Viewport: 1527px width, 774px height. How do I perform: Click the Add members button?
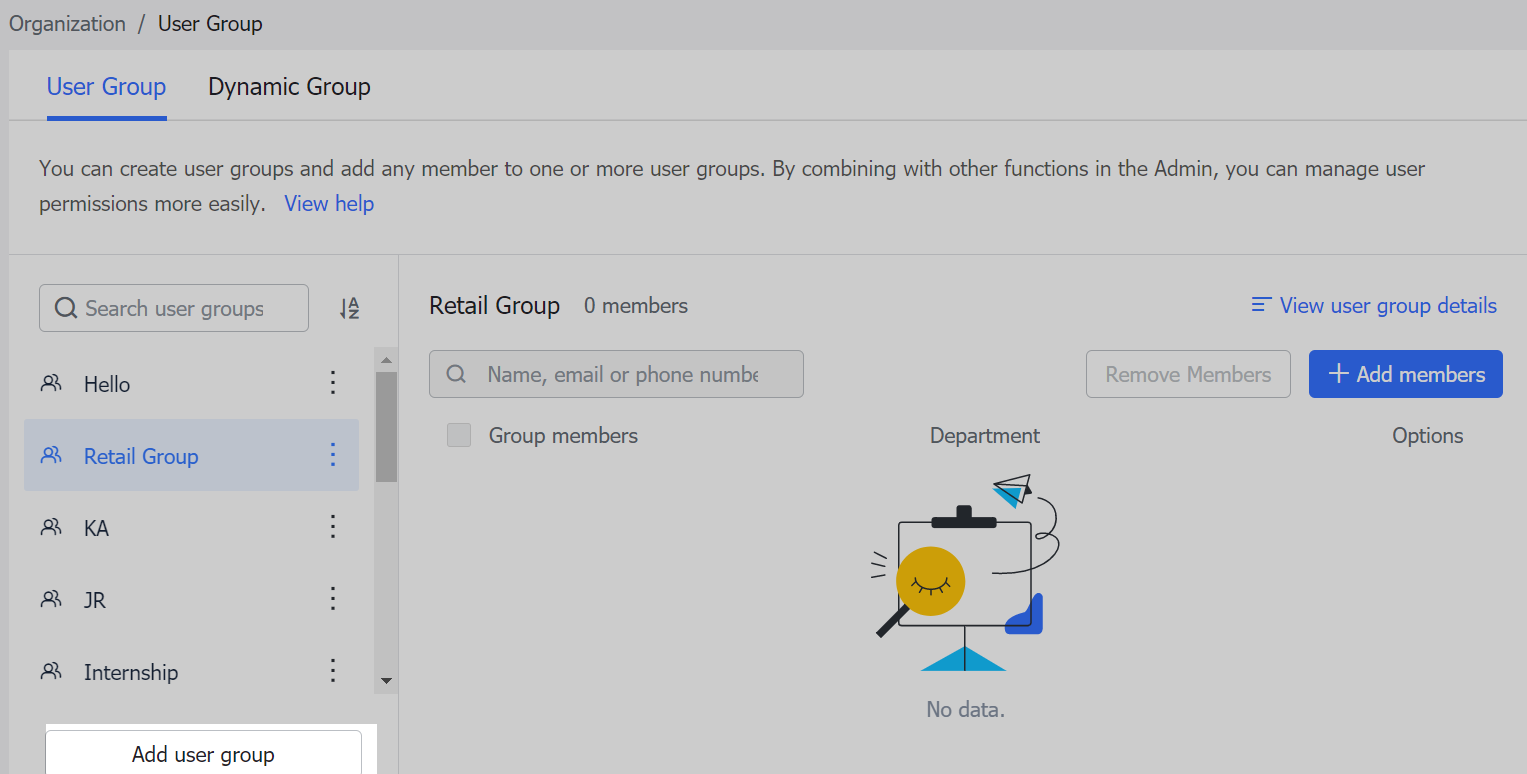pos(1405,373)
